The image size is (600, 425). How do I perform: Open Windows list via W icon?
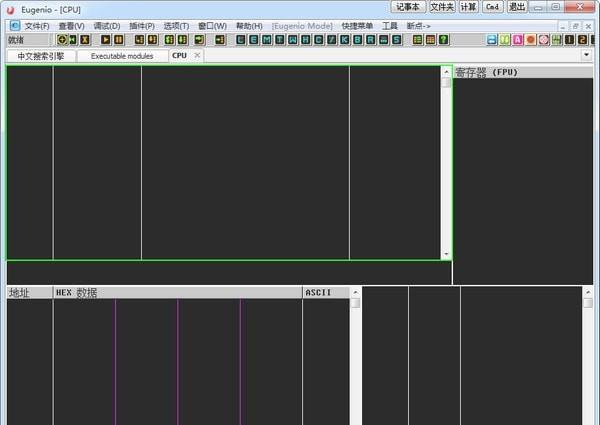293,39
